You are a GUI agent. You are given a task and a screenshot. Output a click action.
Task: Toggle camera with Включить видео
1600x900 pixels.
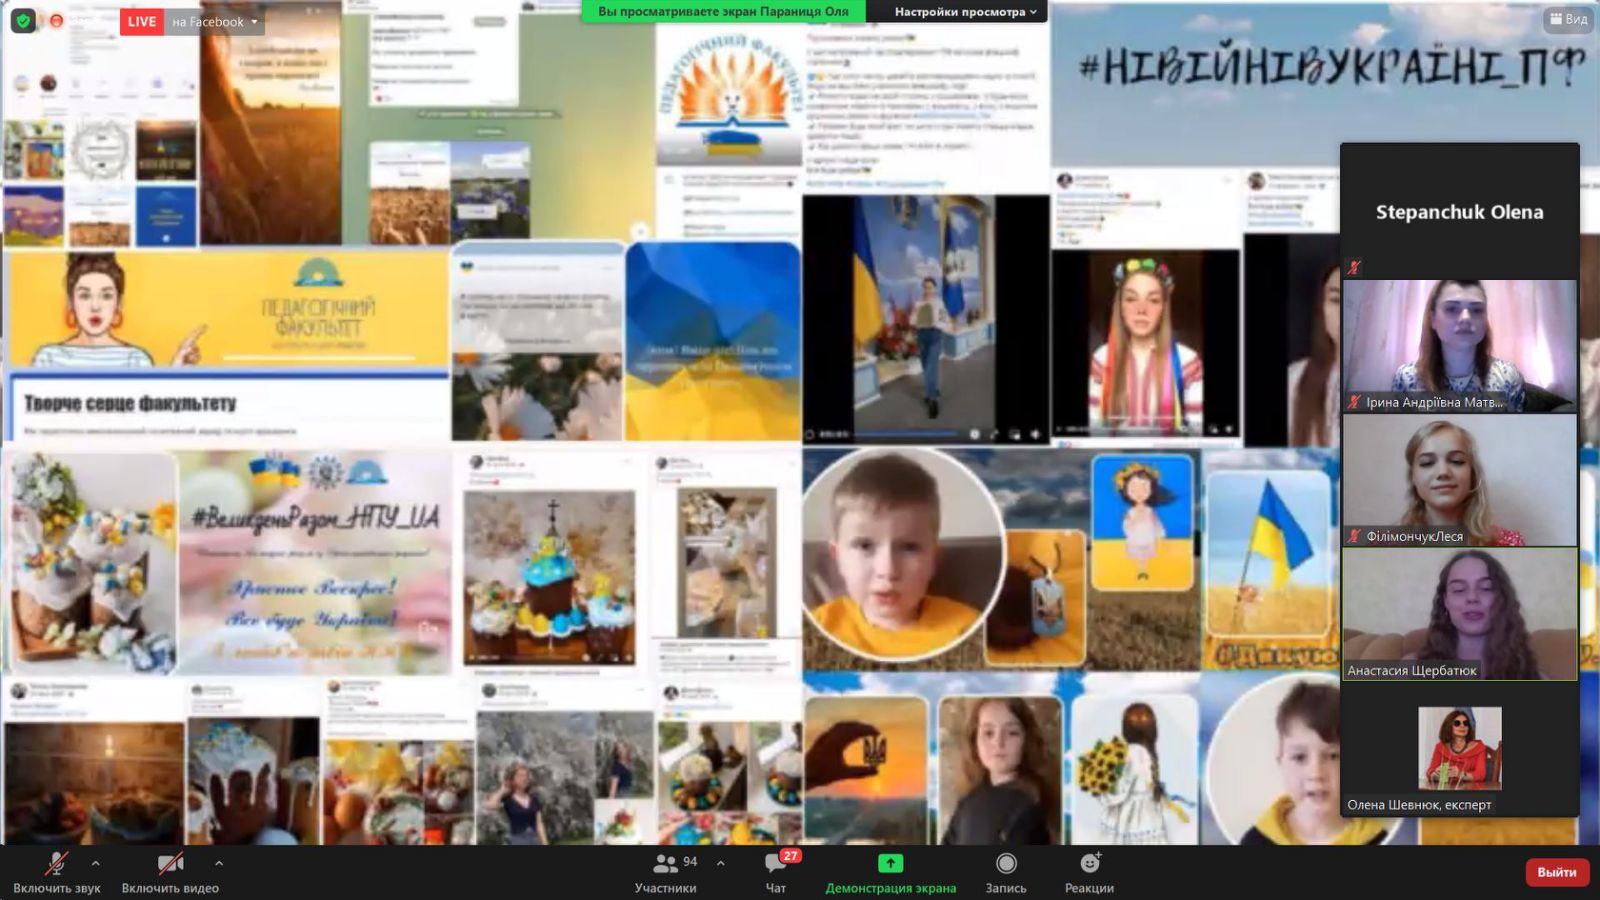tap(170, 872)
